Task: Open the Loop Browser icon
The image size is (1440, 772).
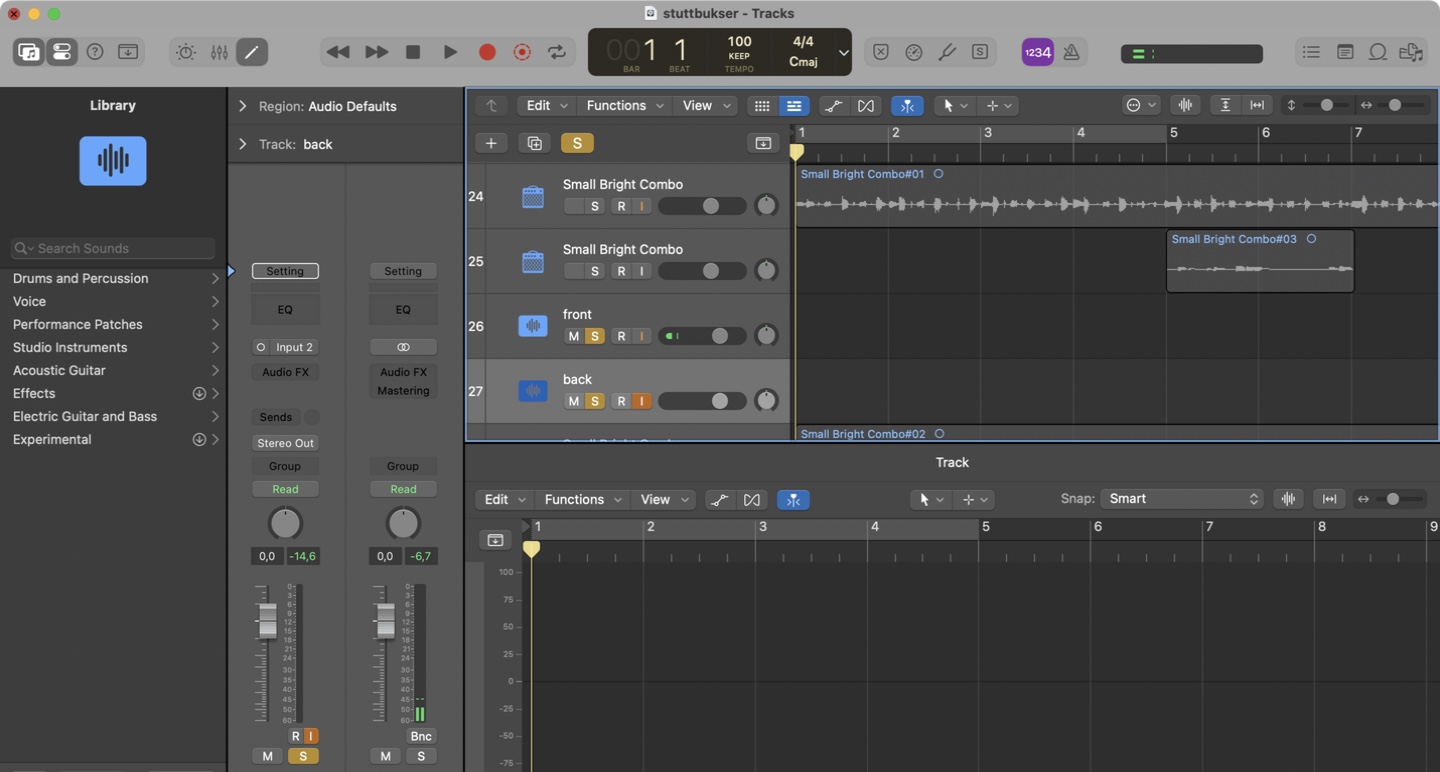Action: point(1377,52)
